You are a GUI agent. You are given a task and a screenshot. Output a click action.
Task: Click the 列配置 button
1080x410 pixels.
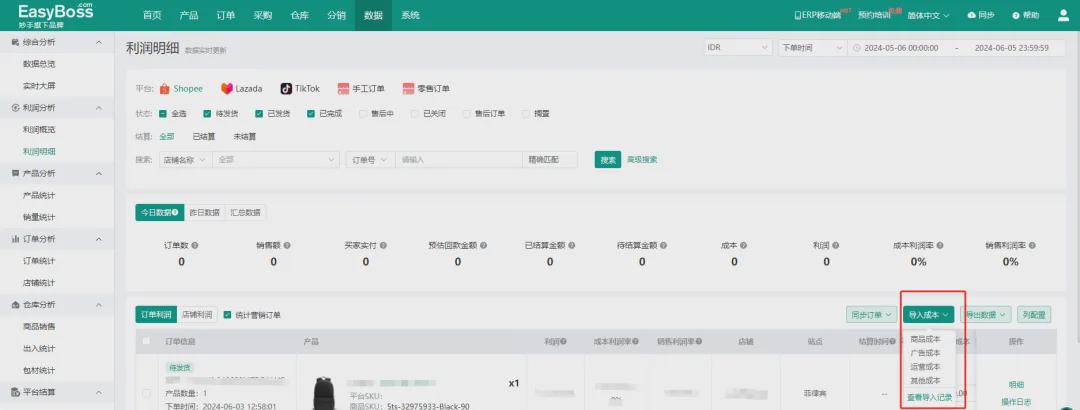[x=1034, y=315]
